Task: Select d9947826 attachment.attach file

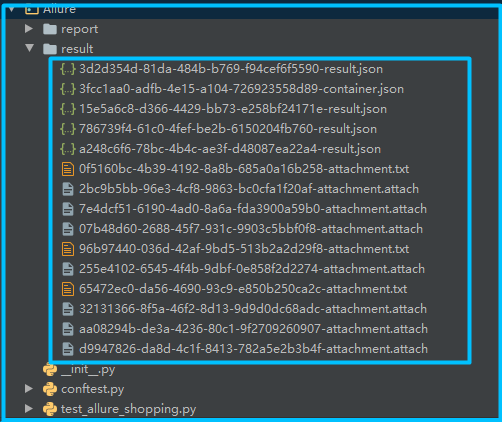Action: (253, 349)
